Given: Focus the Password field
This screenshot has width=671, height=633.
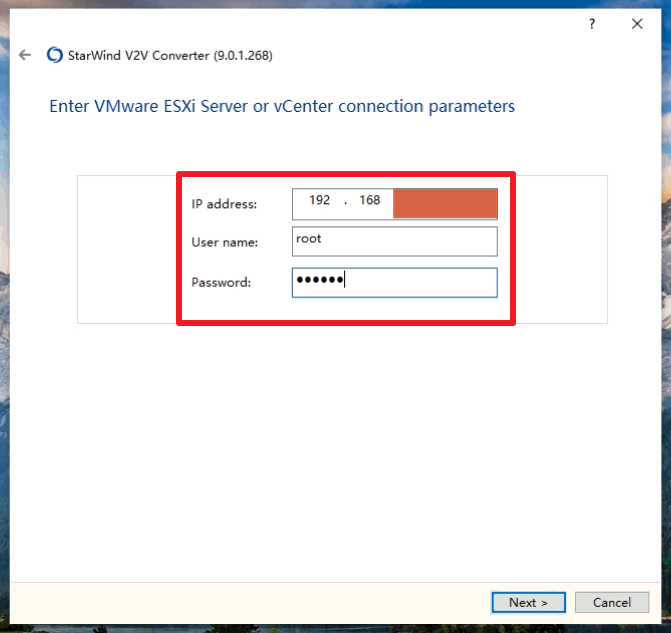Looking at the screenshot, I should coord(395,282).
